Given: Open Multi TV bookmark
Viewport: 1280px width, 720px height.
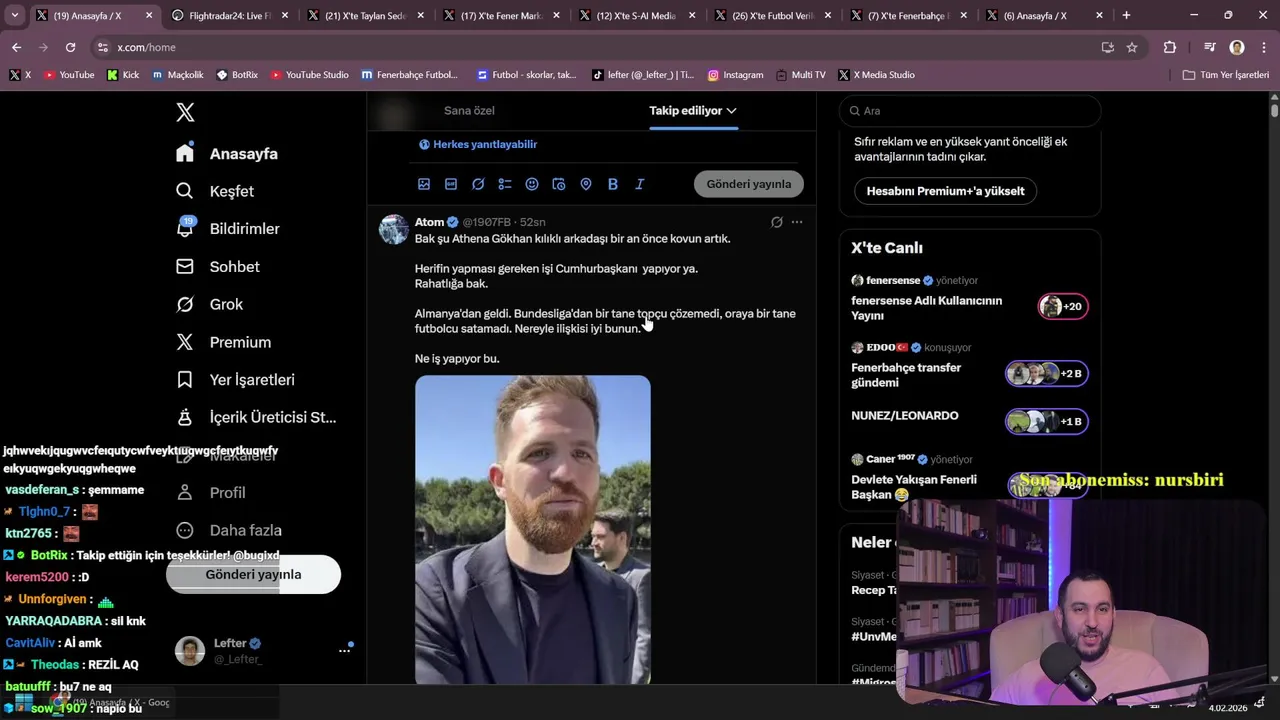Looking at the screenshot, I should 801,75.
